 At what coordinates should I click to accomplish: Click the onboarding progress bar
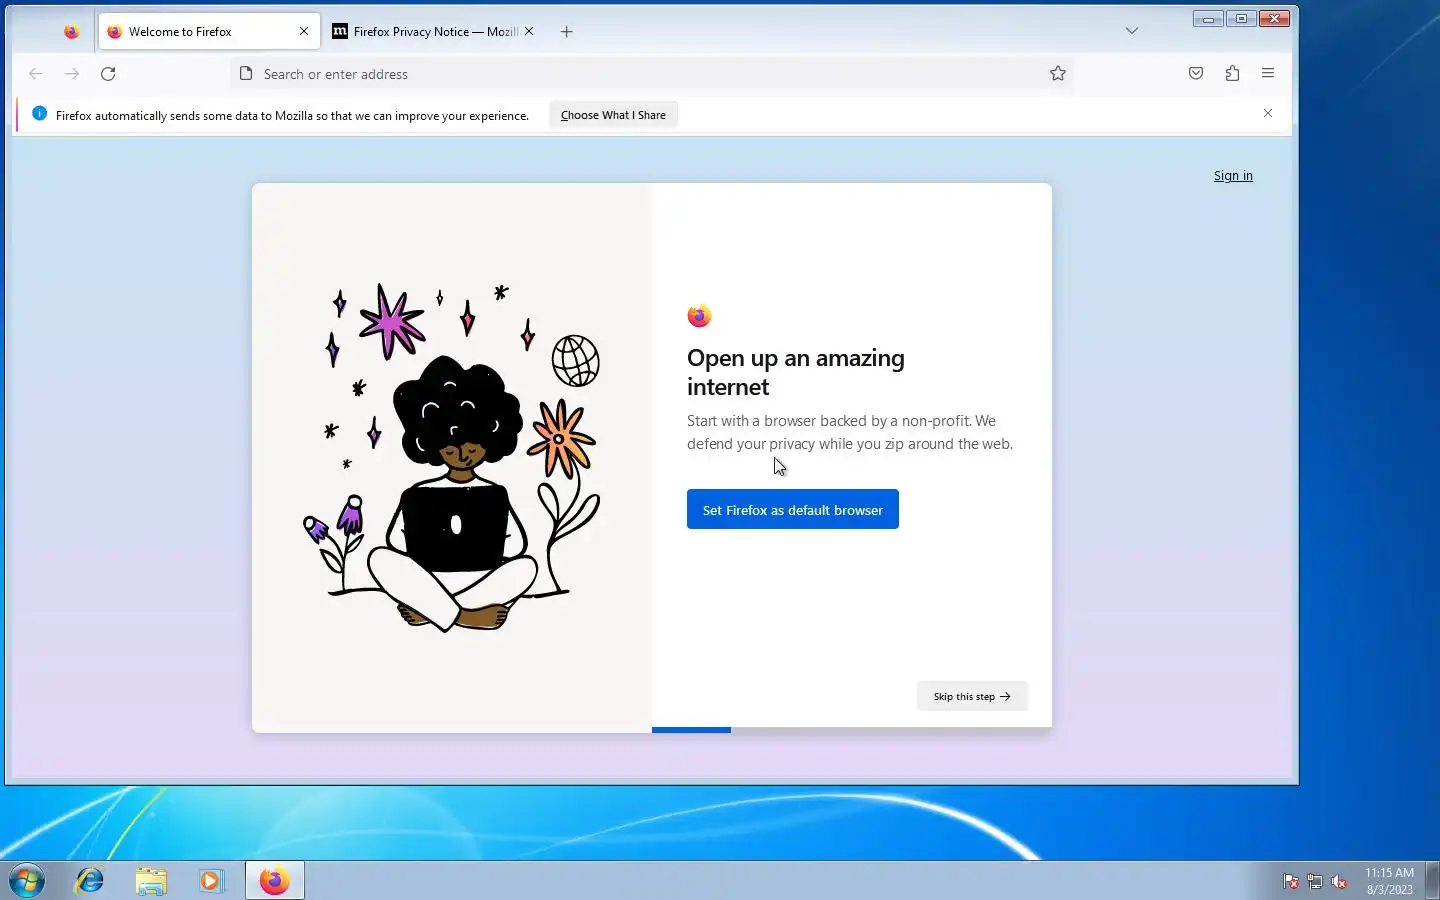click(x=851, y=730)
